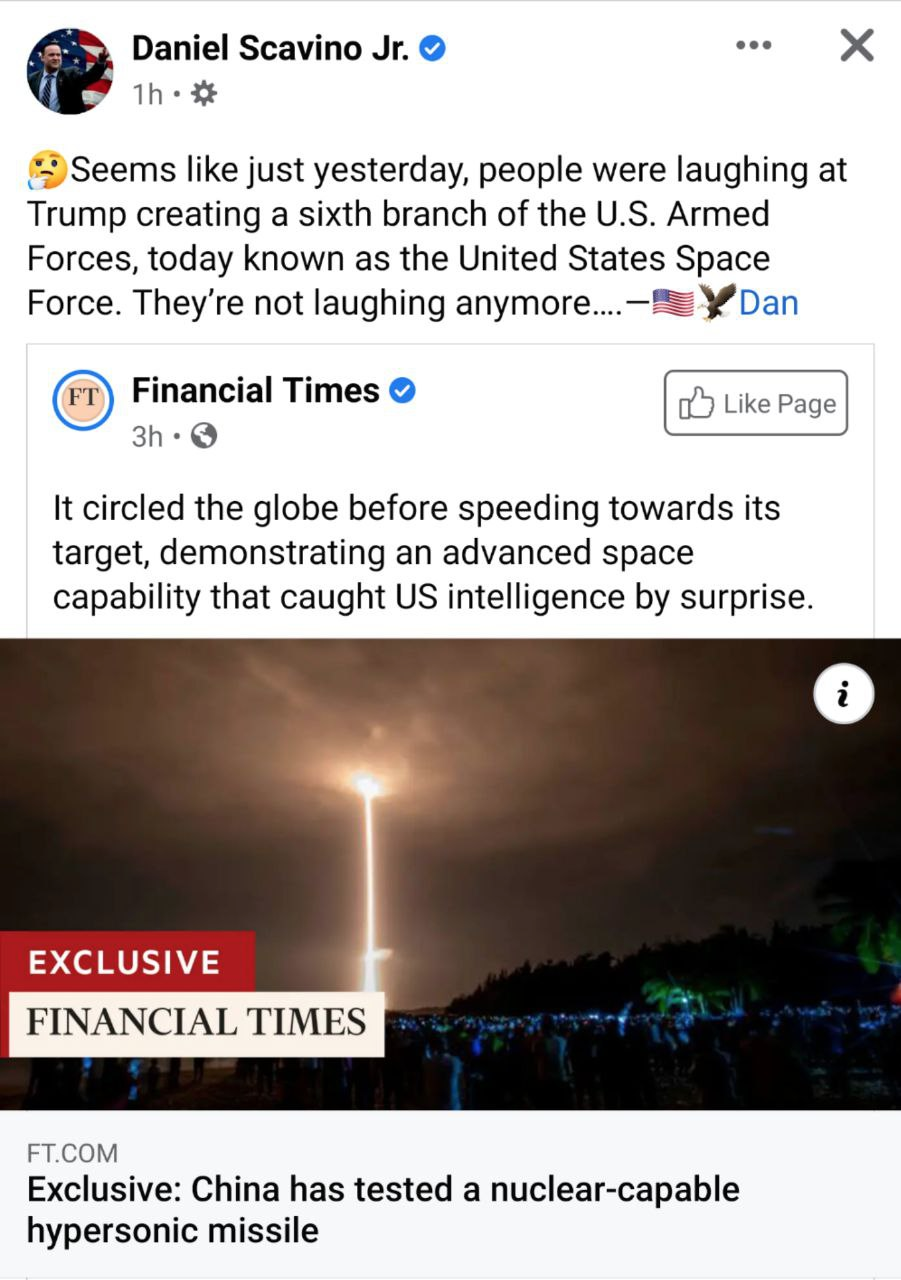Click the 3h timestamp on the FT post

pyautogui.click(x=147, y=437)
